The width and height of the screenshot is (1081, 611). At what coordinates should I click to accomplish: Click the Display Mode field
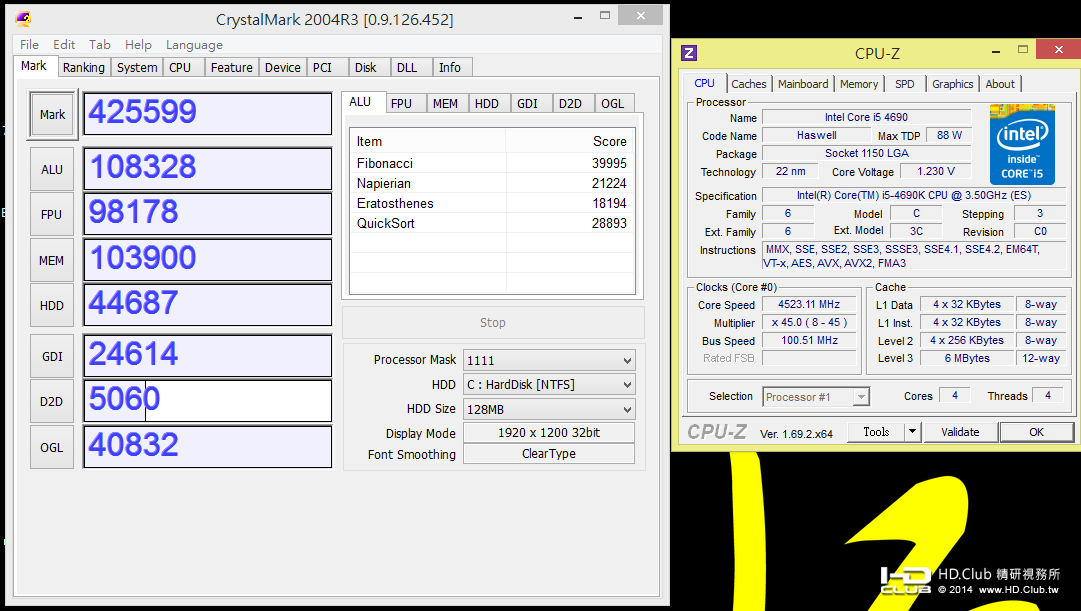click(549, 433)
